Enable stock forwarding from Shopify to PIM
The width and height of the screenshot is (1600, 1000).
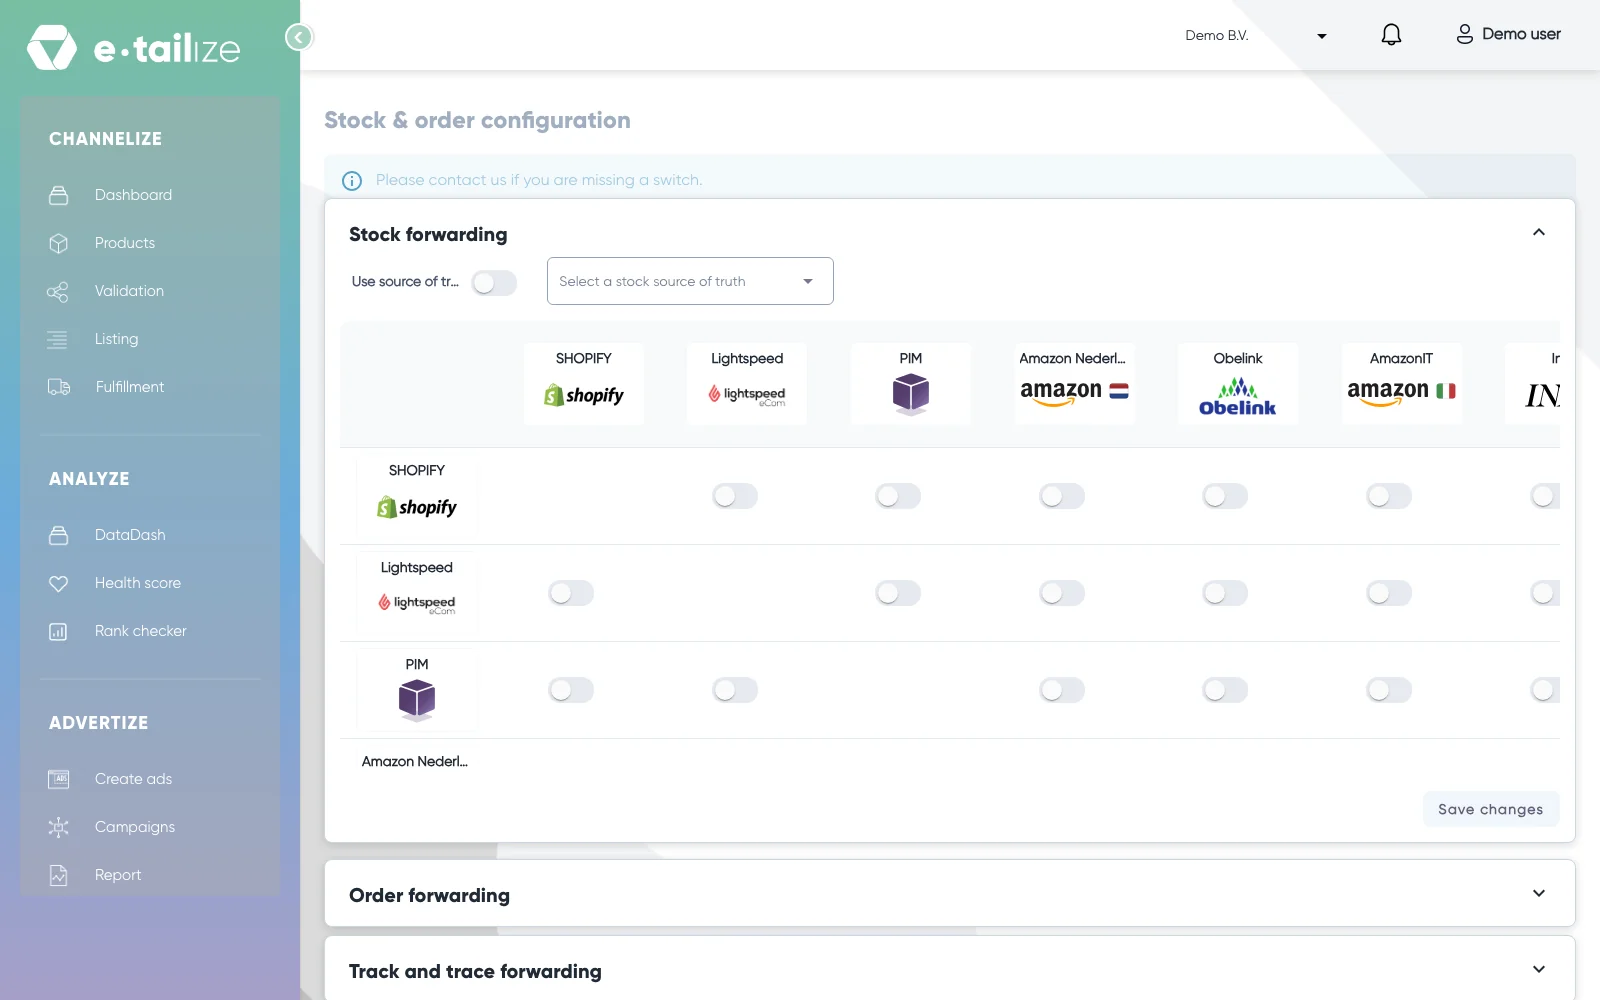(x=898, y=496)
